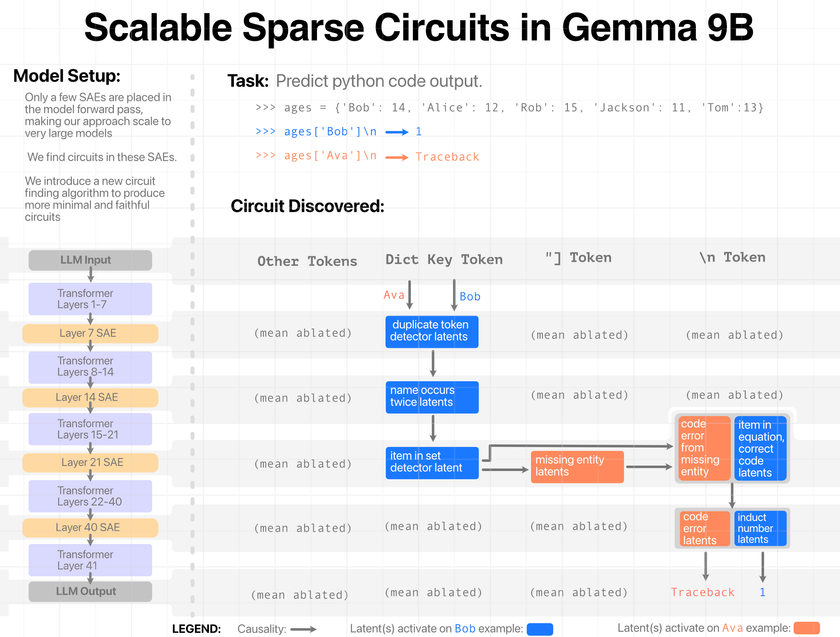The width and height of the screenshot is (840, 637).
Task: Click the Layer 14 SAE box
Action: [x=90, y=397]
